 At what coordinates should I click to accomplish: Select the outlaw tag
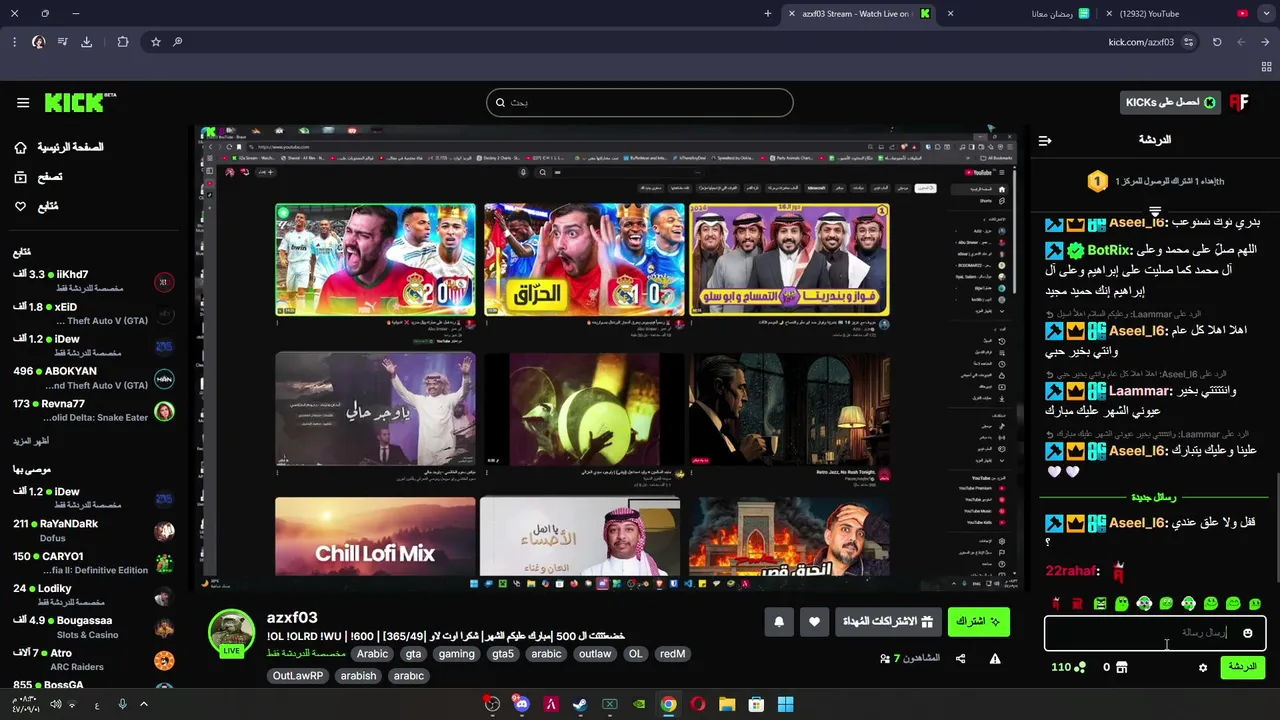coord(595,654)
